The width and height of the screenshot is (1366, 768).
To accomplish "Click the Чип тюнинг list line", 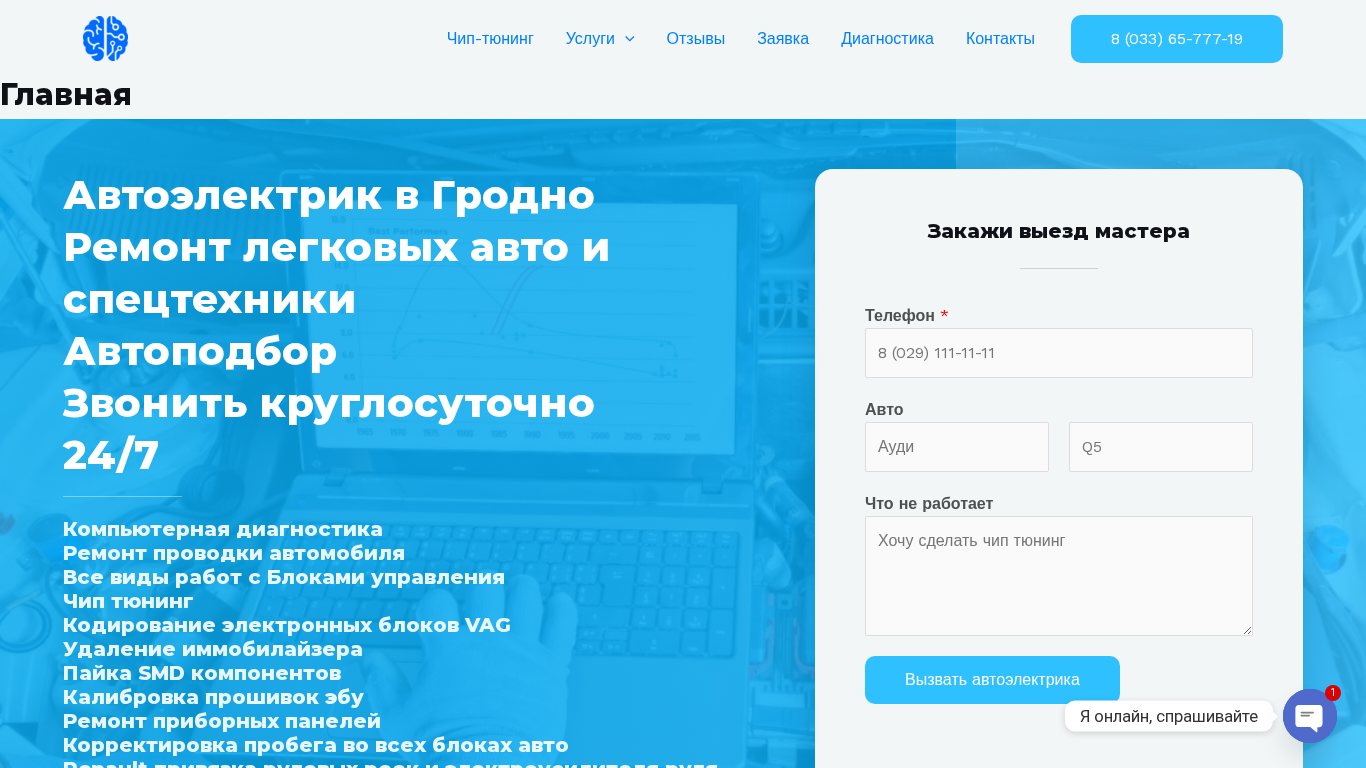I will 128,601.
